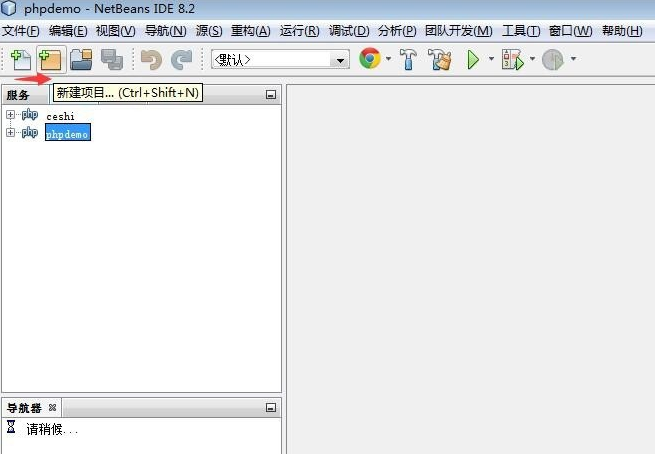Expand the phpdemo project node
Screen dimensions: 655x454
[x=10, y=132]
